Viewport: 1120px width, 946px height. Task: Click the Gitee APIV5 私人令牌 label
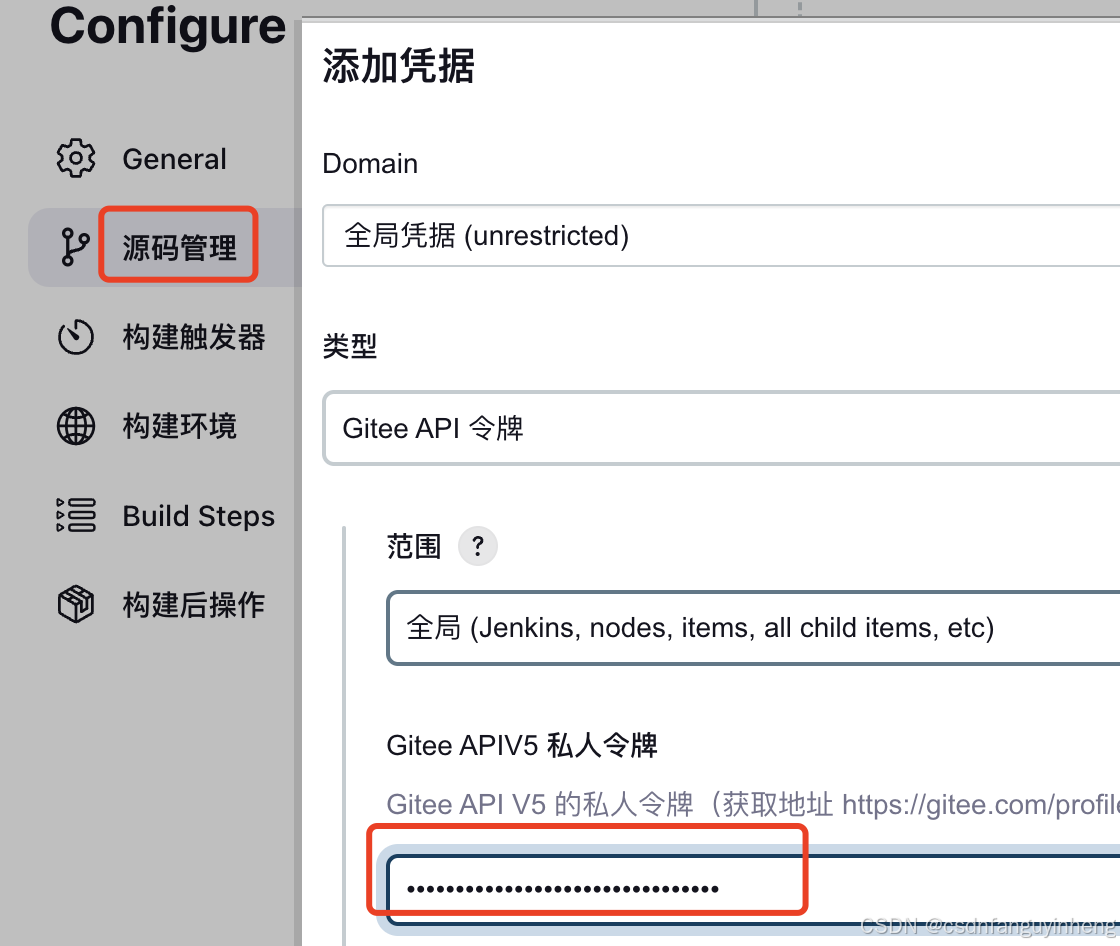(522, 745)
